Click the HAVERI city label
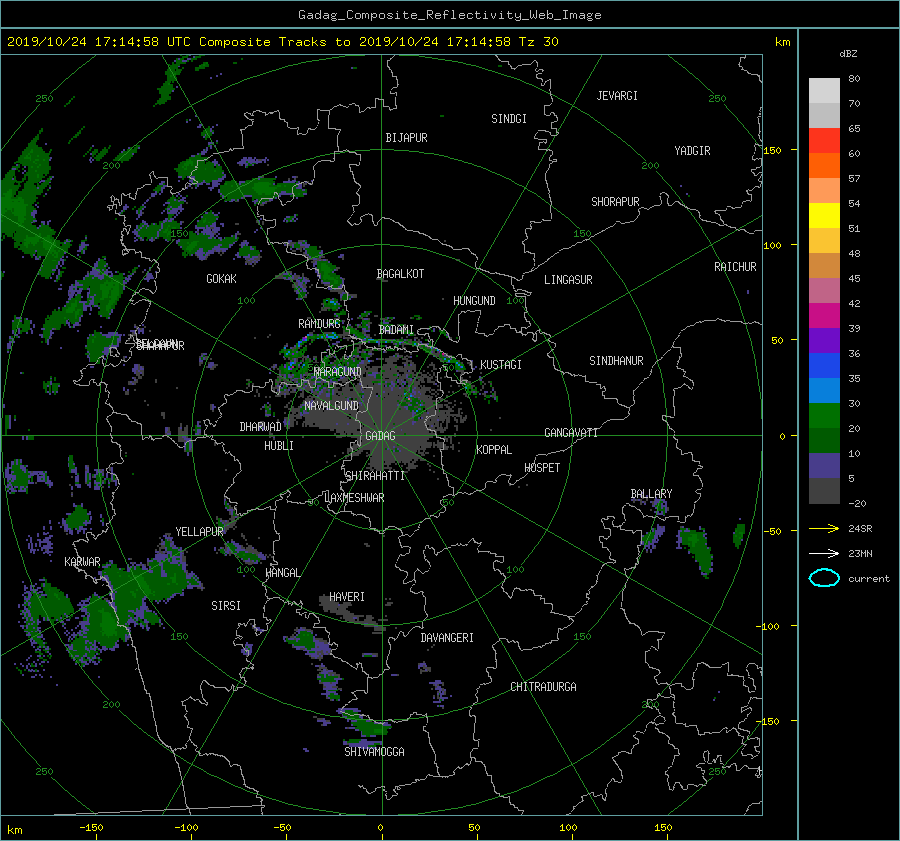The image size is (900, 841). pos(347,597)
